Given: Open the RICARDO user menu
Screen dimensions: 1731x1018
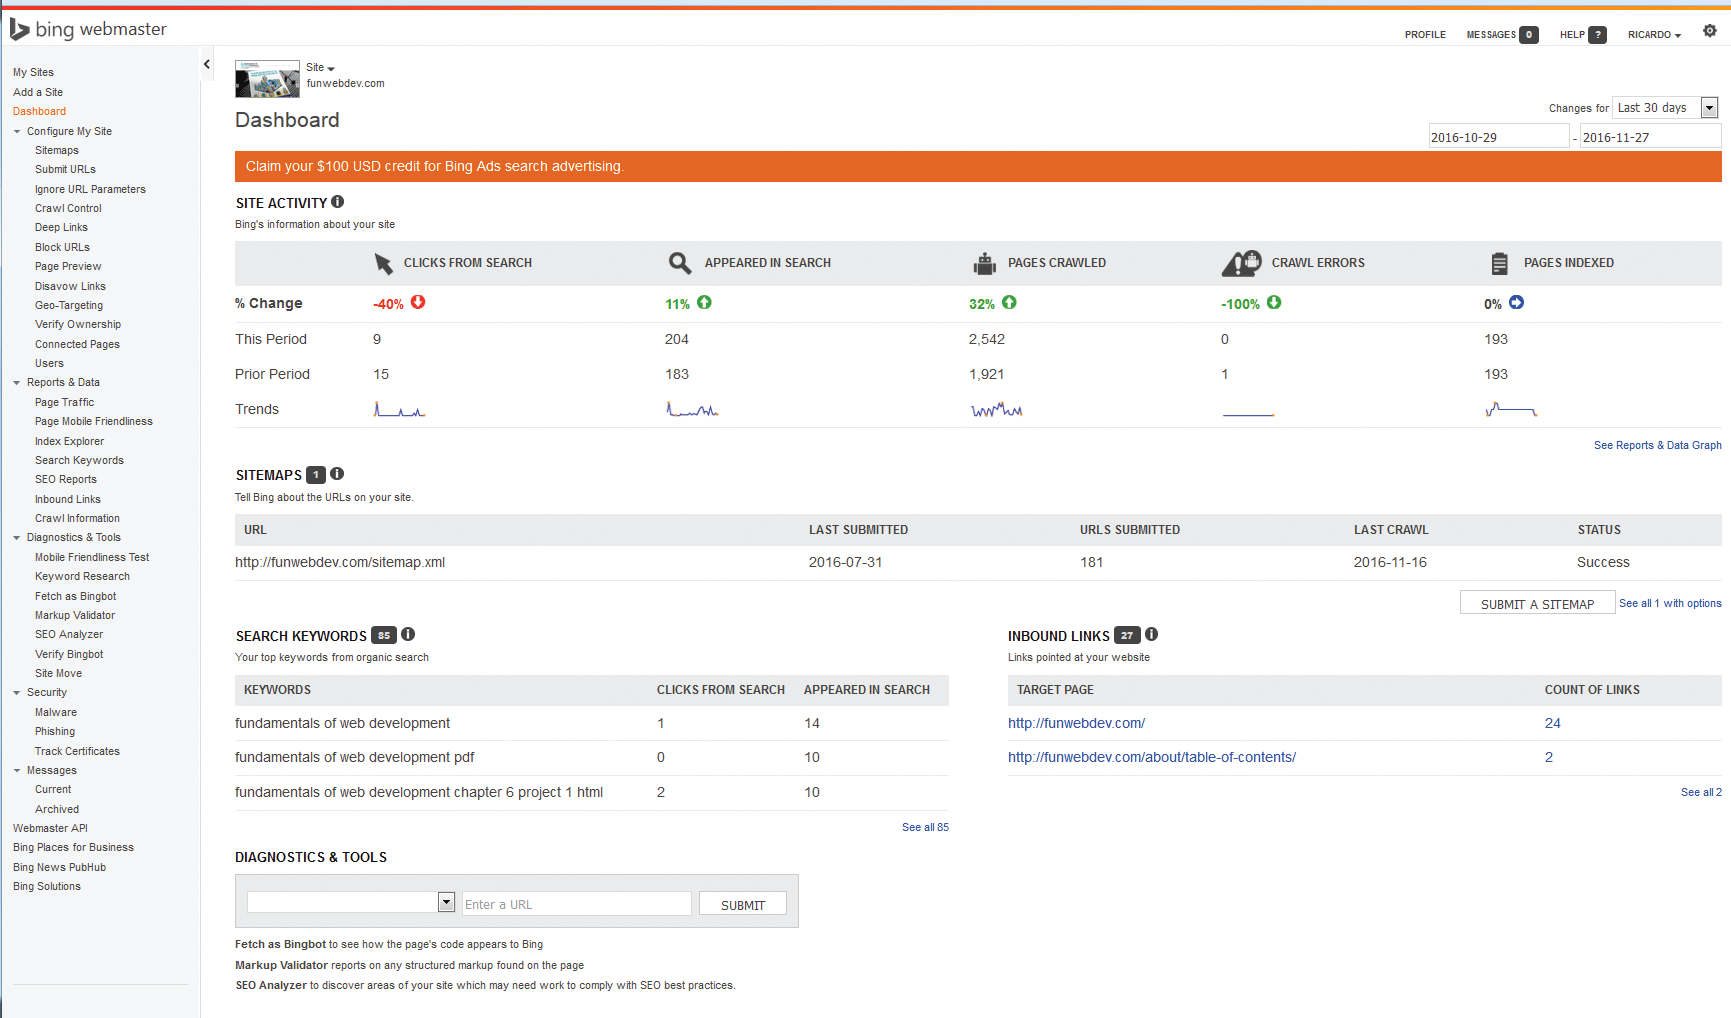Looking at the screenshot, I should click(x=1654, y=35).
